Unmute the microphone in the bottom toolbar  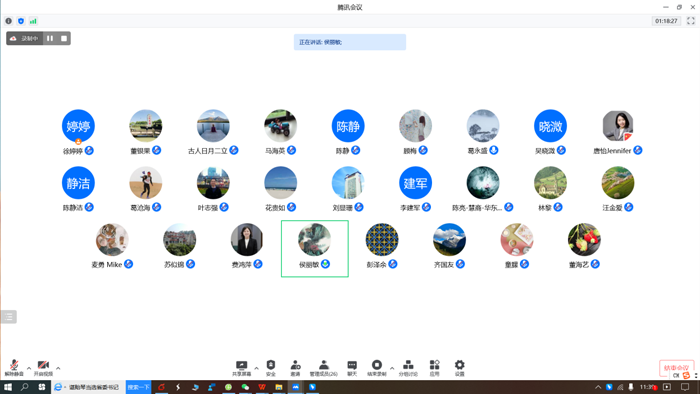click(x=14, y=368)
